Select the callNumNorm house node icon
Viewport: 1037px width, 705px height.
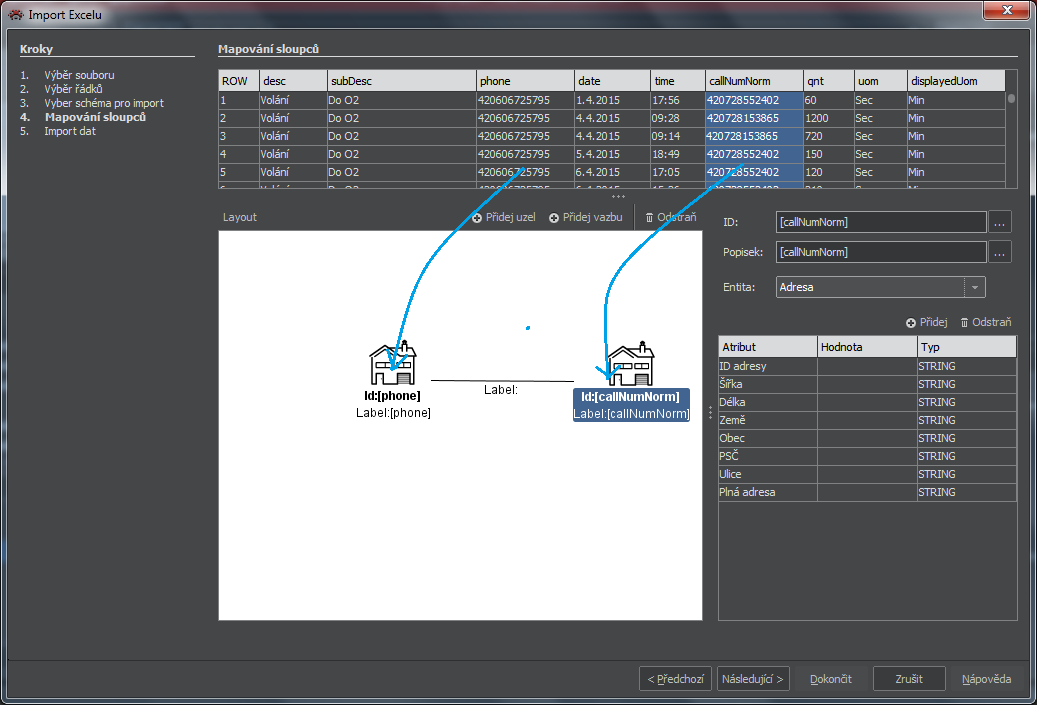631,365
